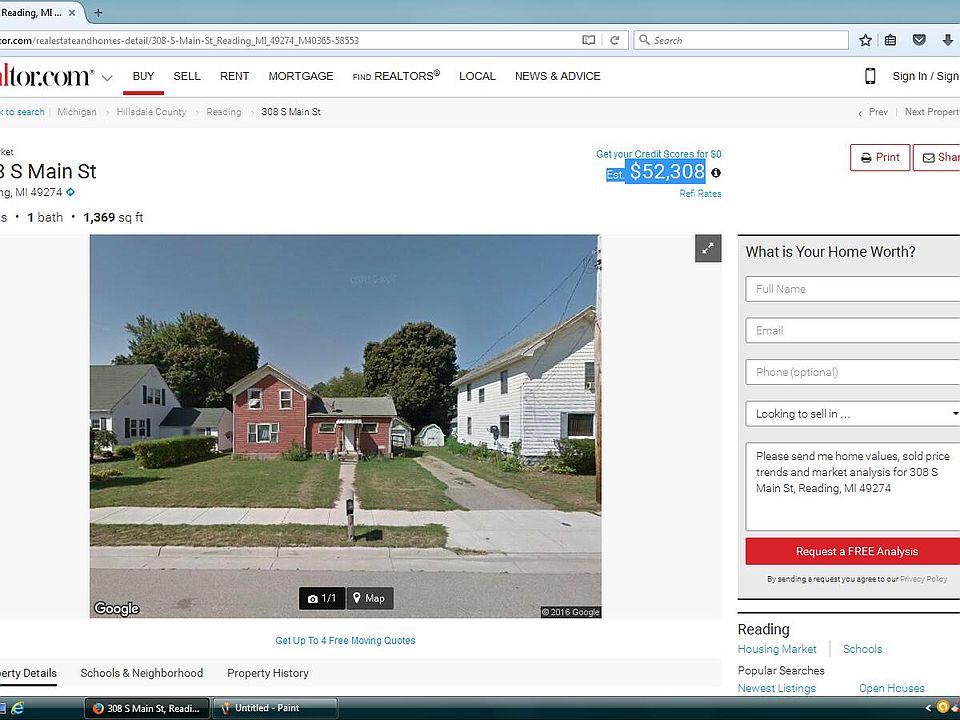Click the Map button on the photo
The height and width of the screenshot is (720, 960).
tap(368, 598)
